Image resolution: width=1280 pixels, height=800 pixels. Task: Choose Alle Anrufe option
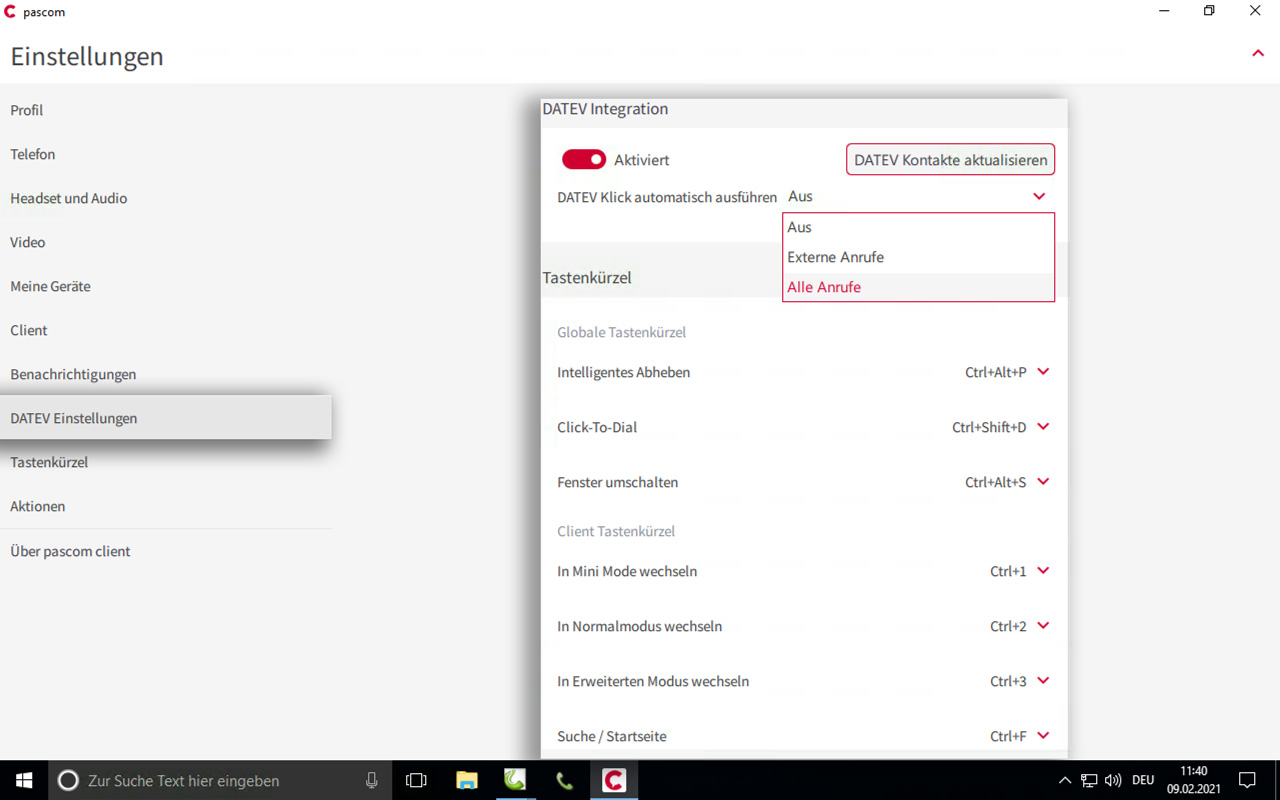[x=918, y=287]
